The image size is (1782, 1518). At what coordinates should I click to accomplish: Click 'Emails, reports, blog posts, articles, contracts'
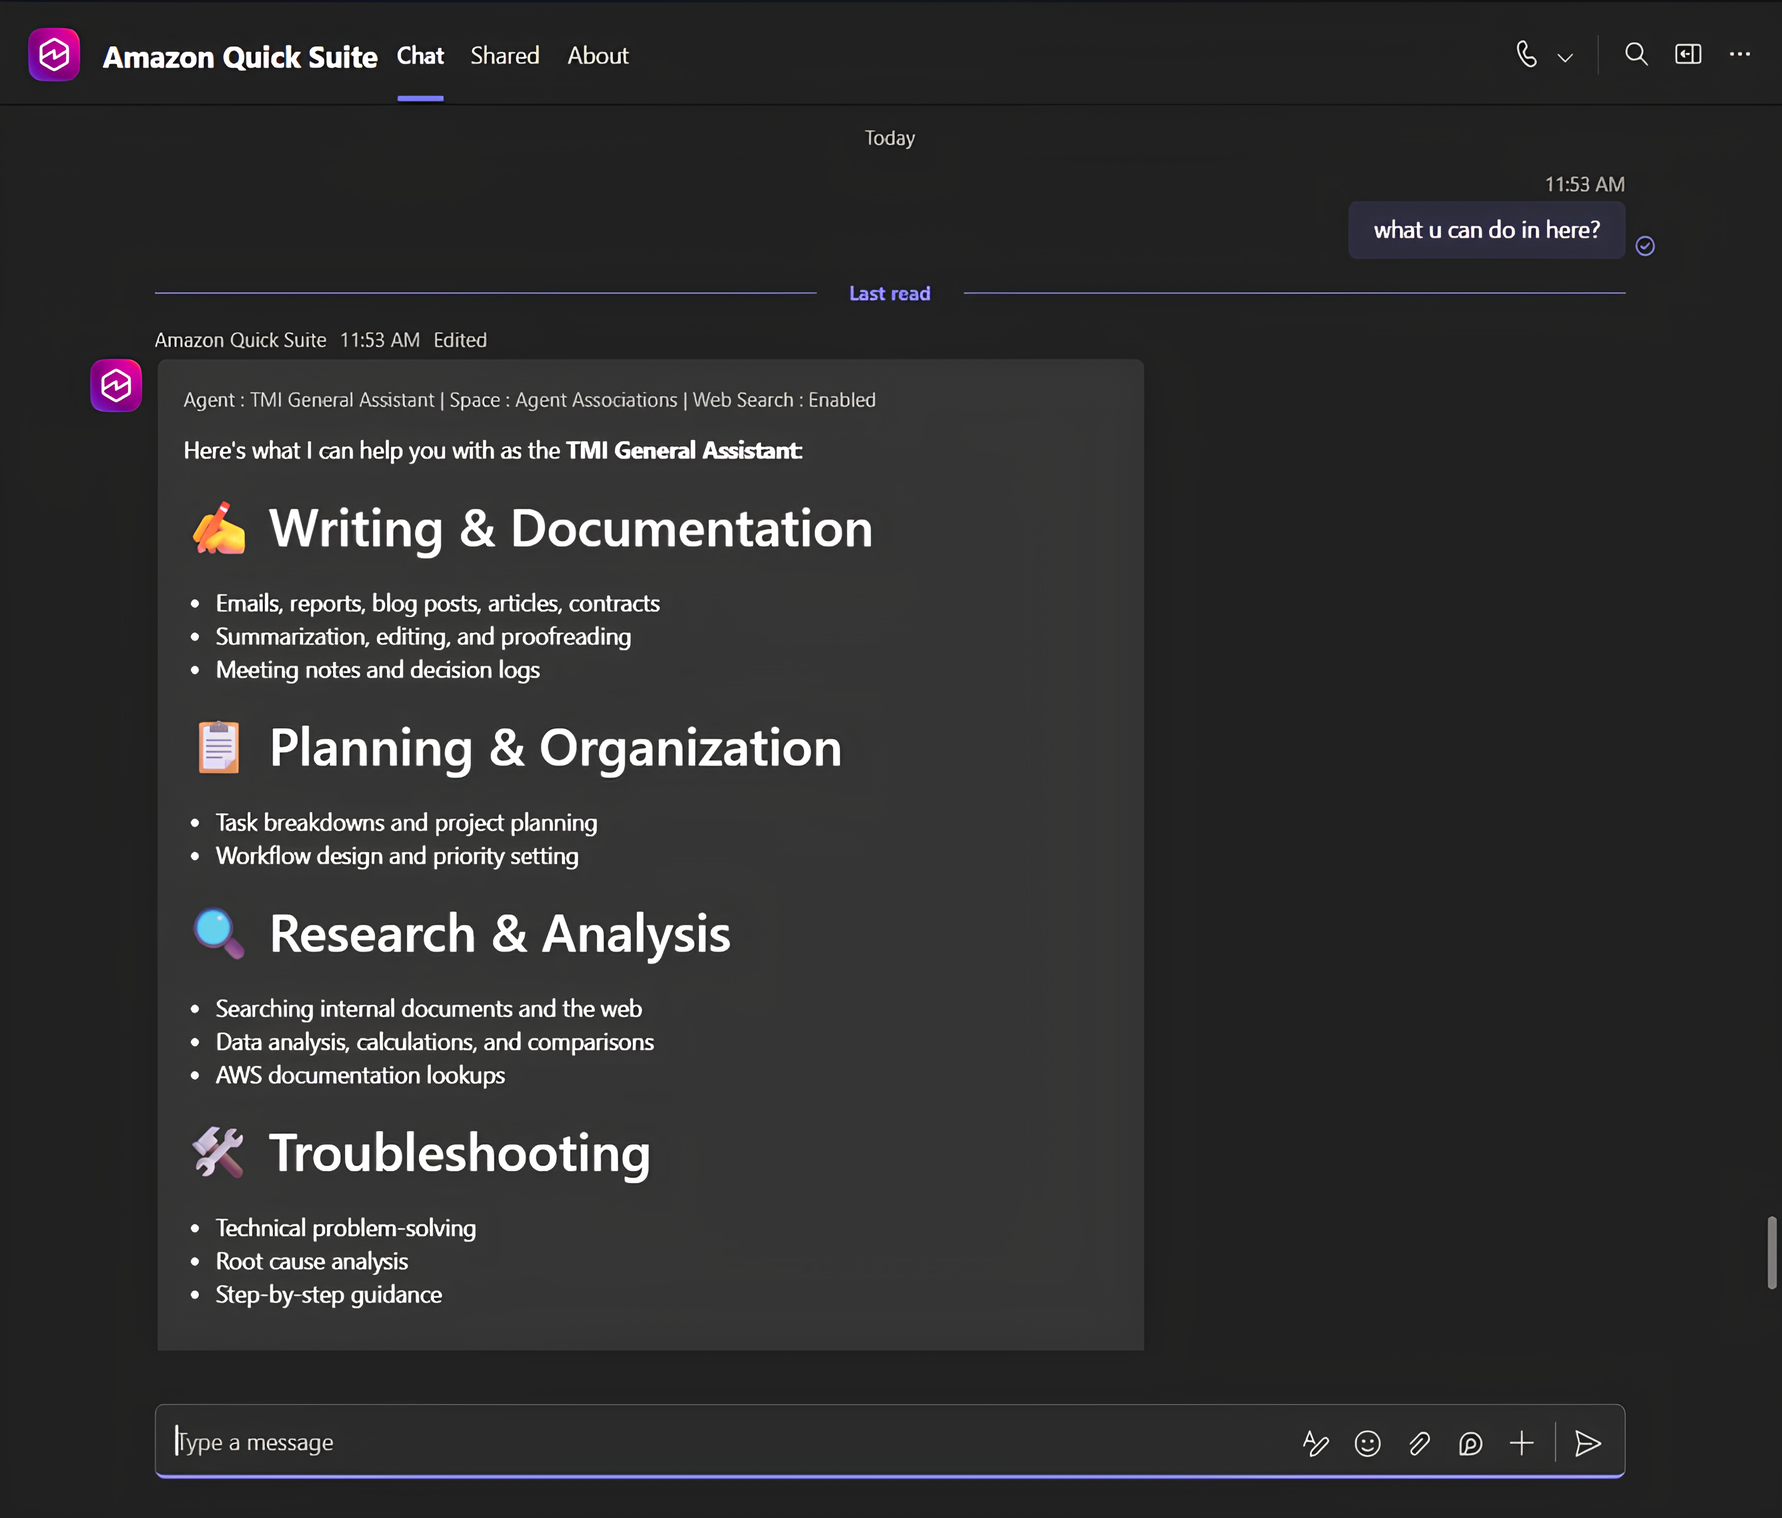pyautogui.click(x=438, y=603)
